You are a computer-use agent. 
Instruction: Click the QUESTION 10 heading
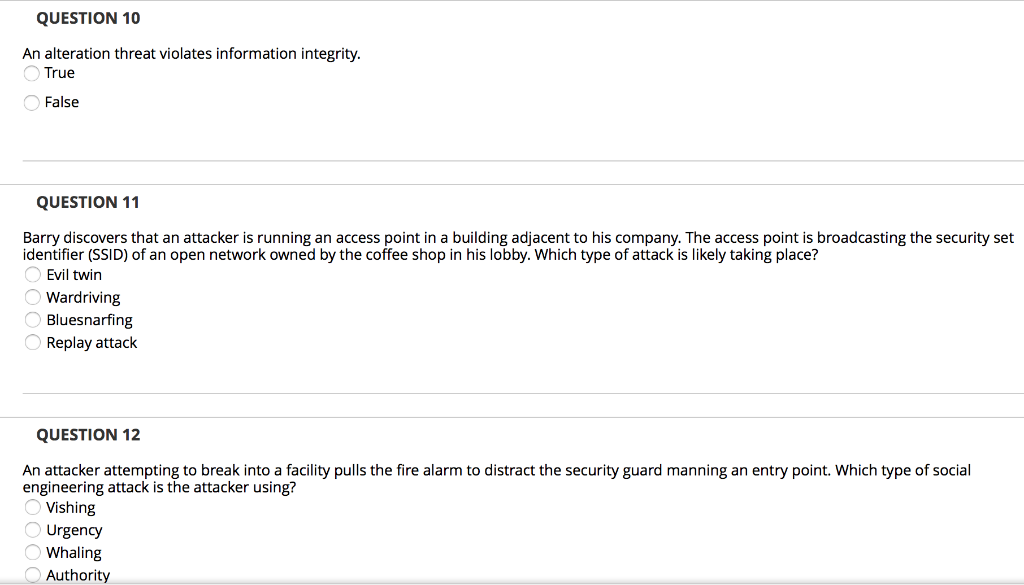88,17
